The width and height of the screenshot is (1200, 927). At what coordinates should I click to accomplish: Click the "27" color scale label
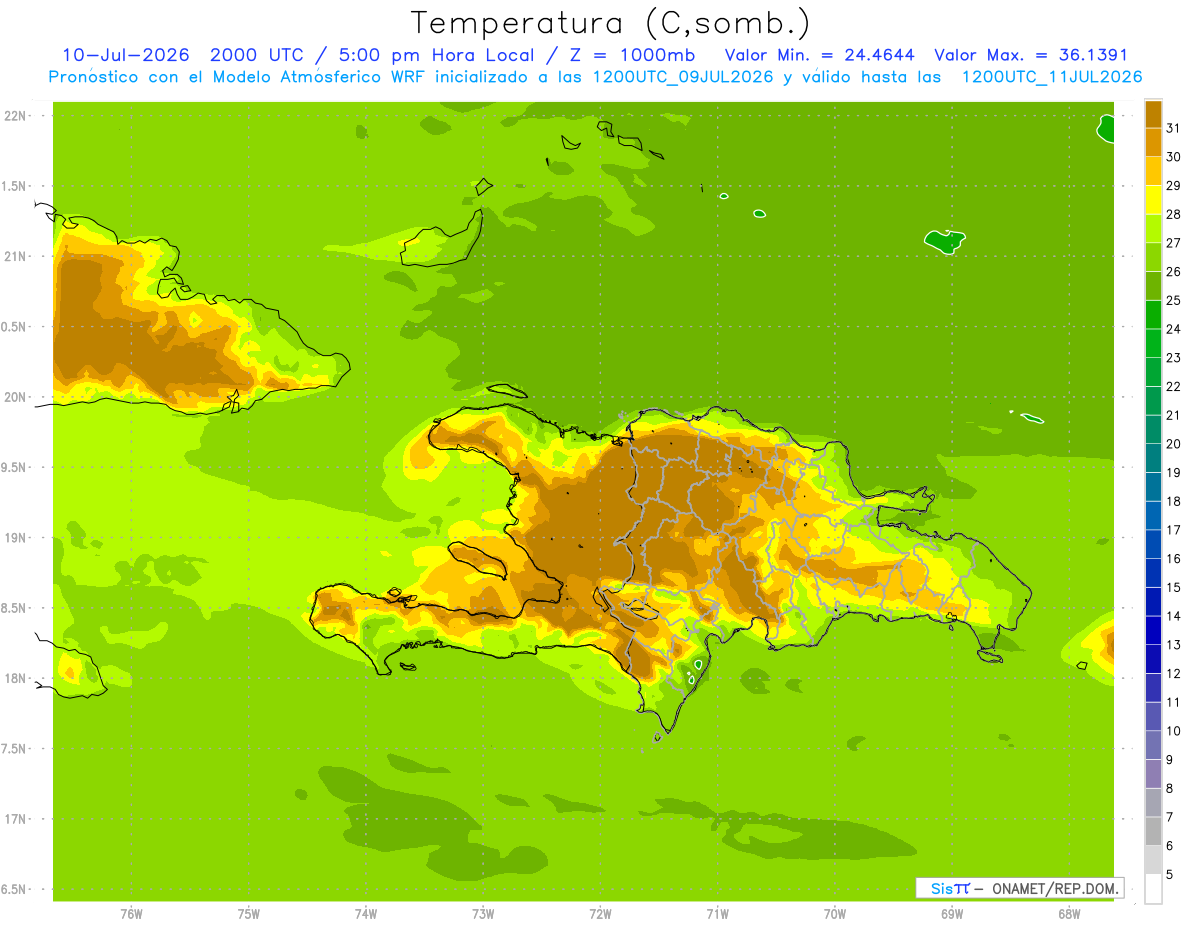(1173, 243)
